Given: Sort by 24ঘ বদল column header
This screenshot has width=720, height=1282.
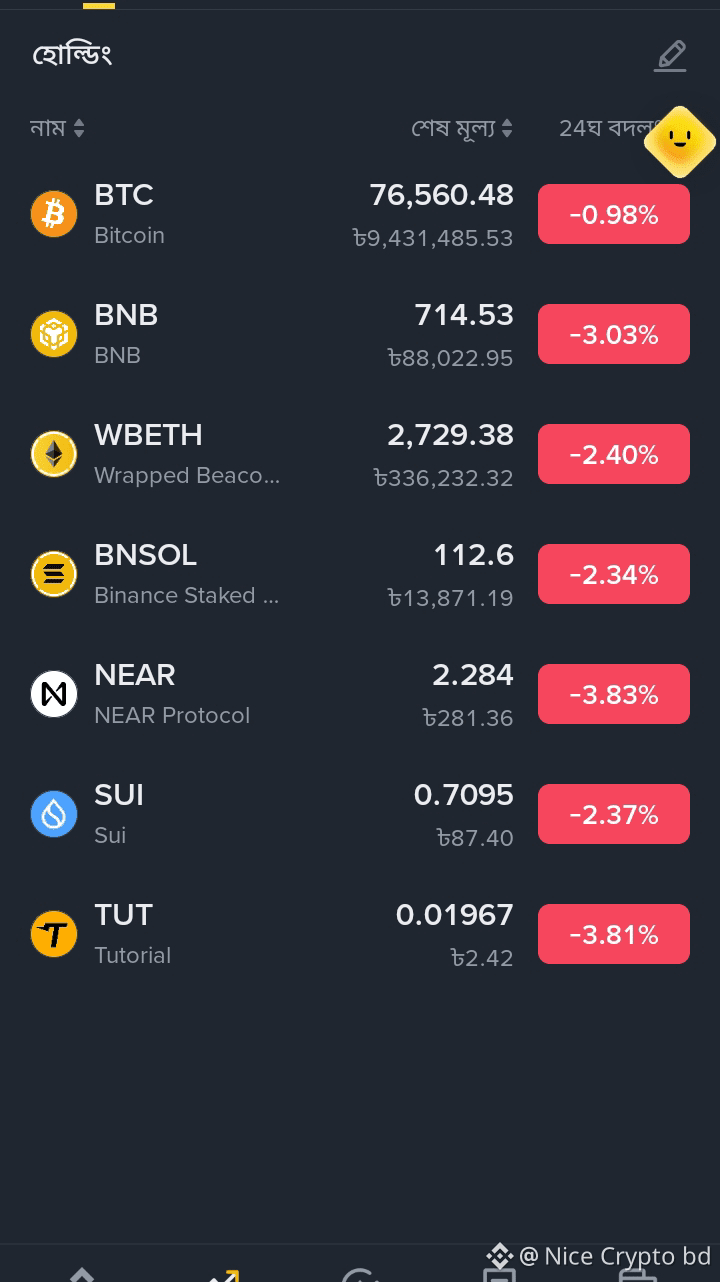Looking at the screenshot, I should coord(605,128).
